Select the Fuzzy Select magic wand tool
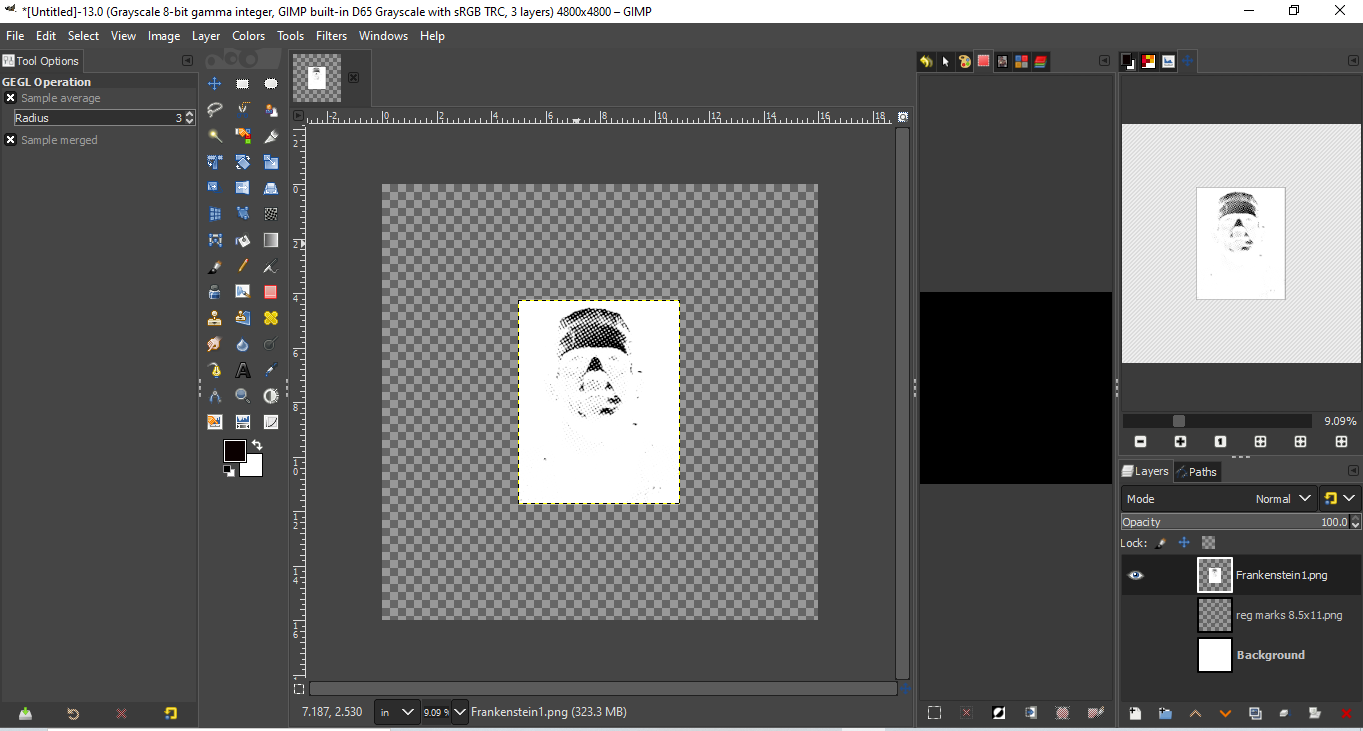Screen dimensions: 1363x731 pyautogui.click(x=214, y=136)
